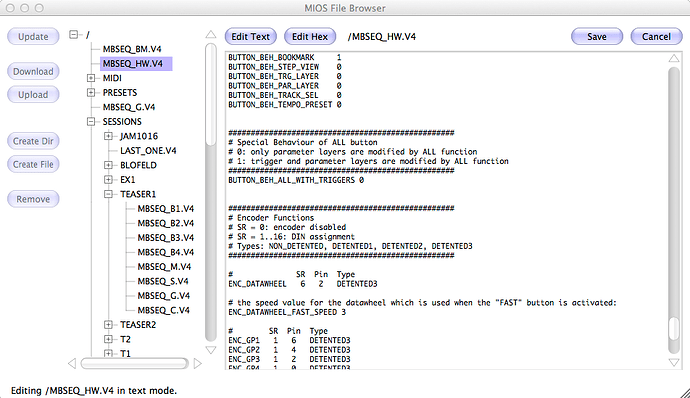Image resolution: width=690 pixels, height=398 pixels.
Task: Collapse the SESSIONS folder
Action: tap(91, 122)
